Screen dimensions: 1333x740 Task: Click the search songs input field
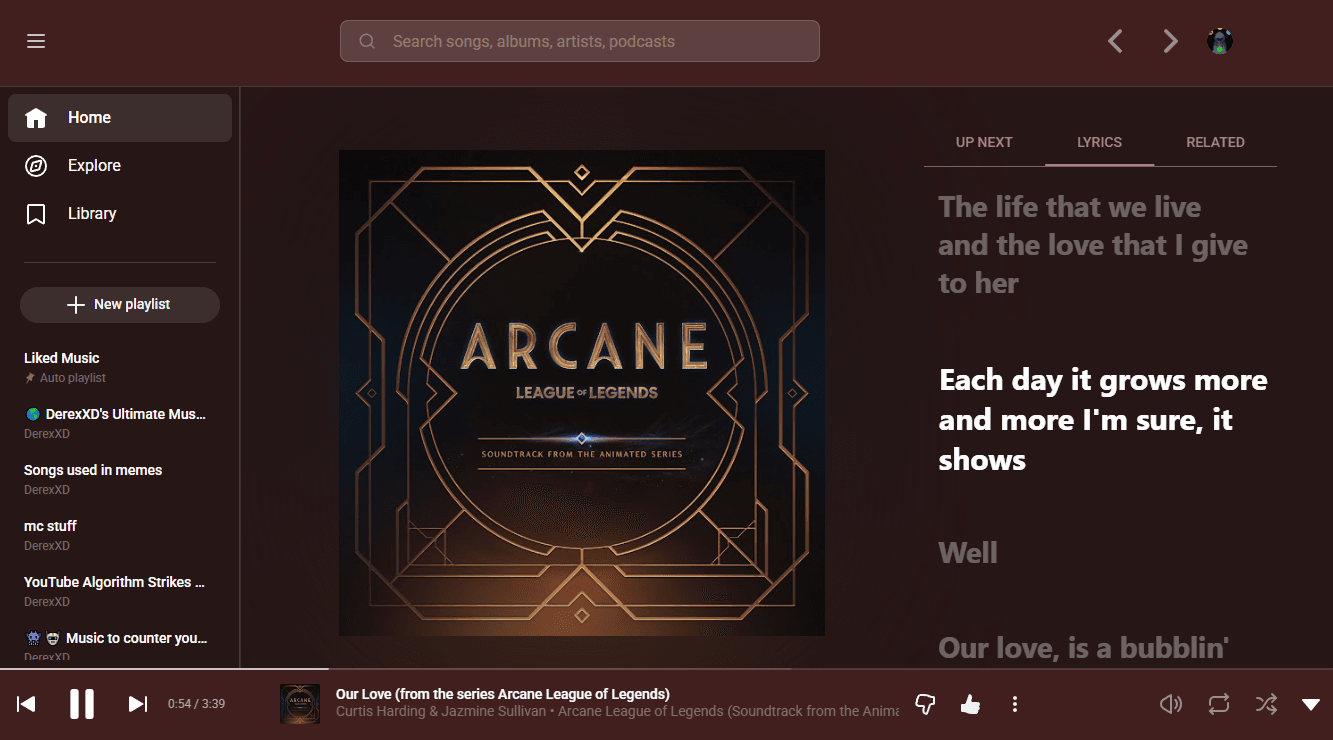point(579,41)
